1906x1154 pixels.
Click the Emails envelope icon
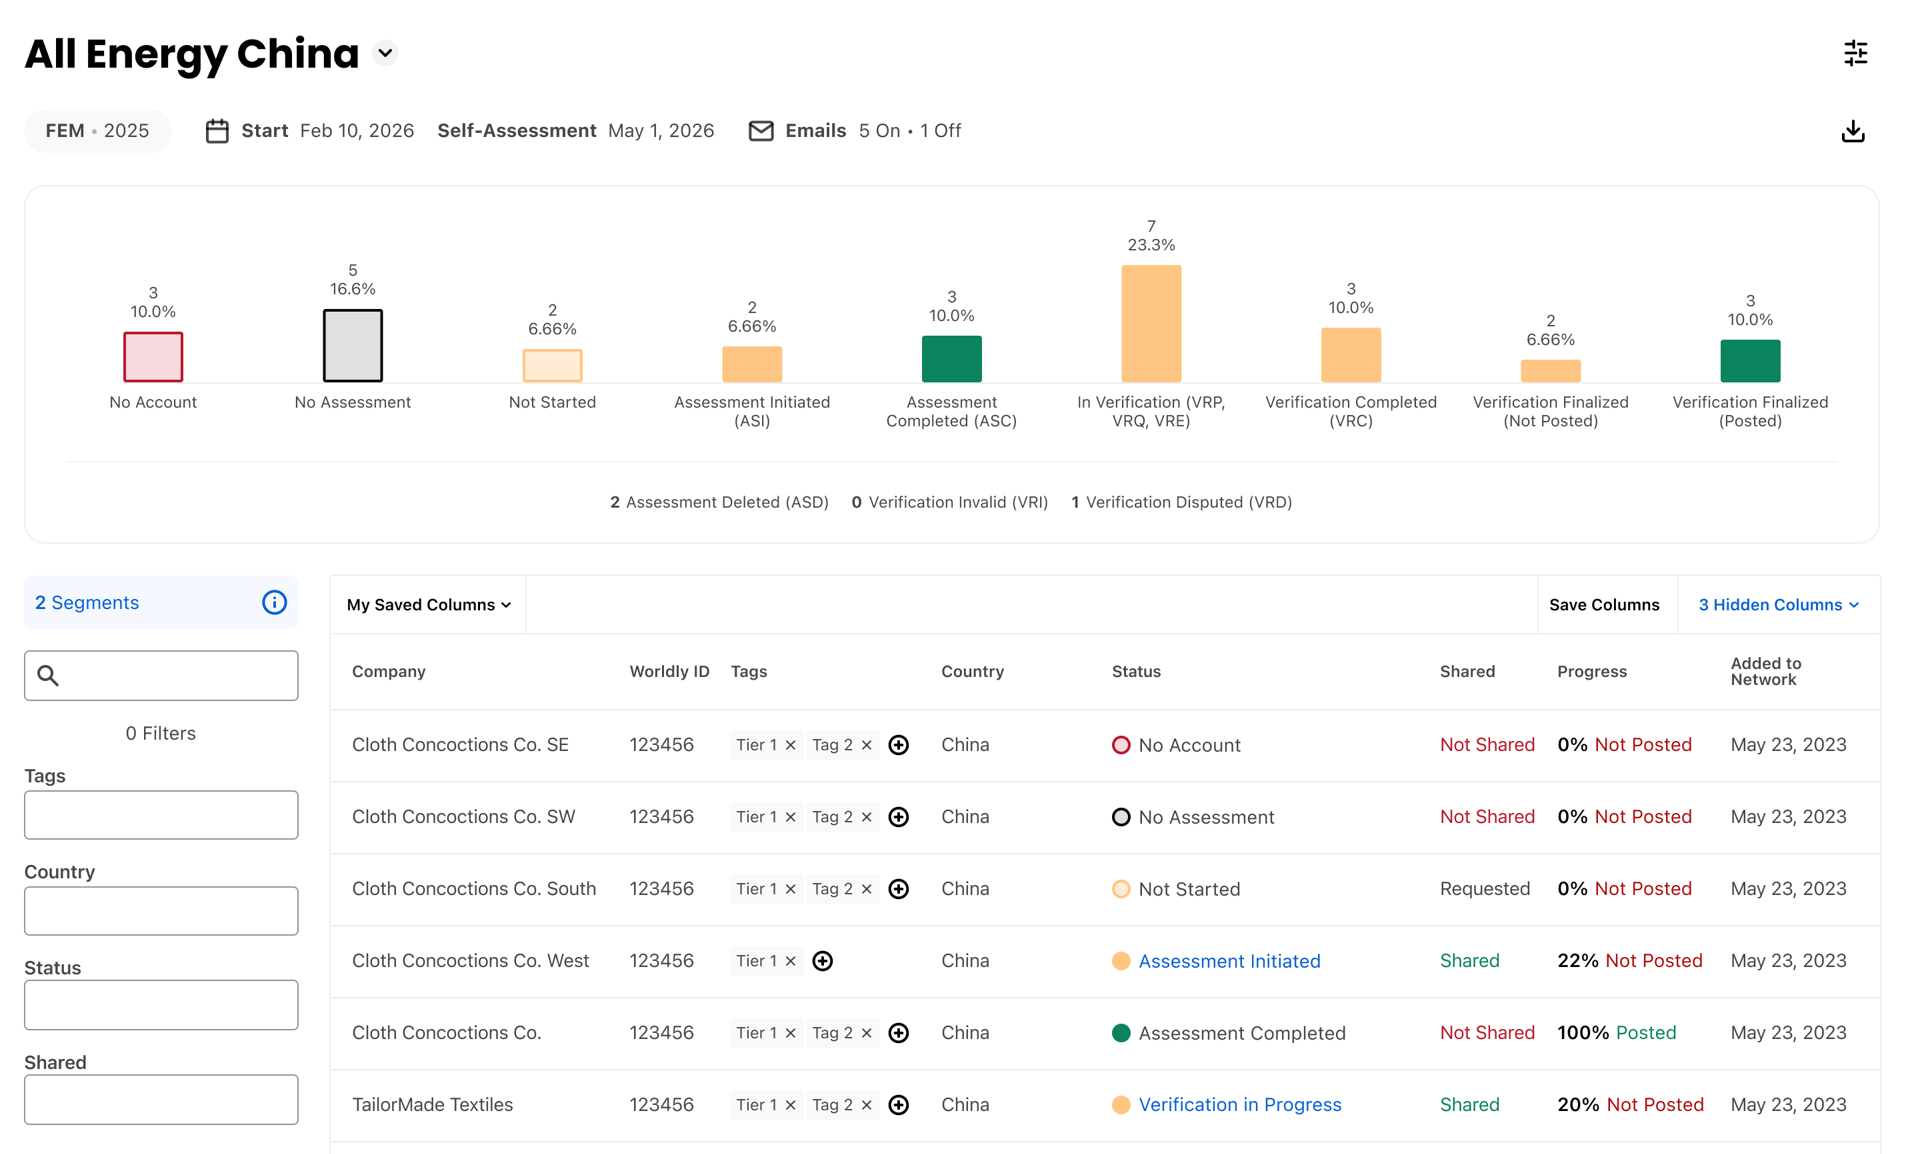point(760,131)
